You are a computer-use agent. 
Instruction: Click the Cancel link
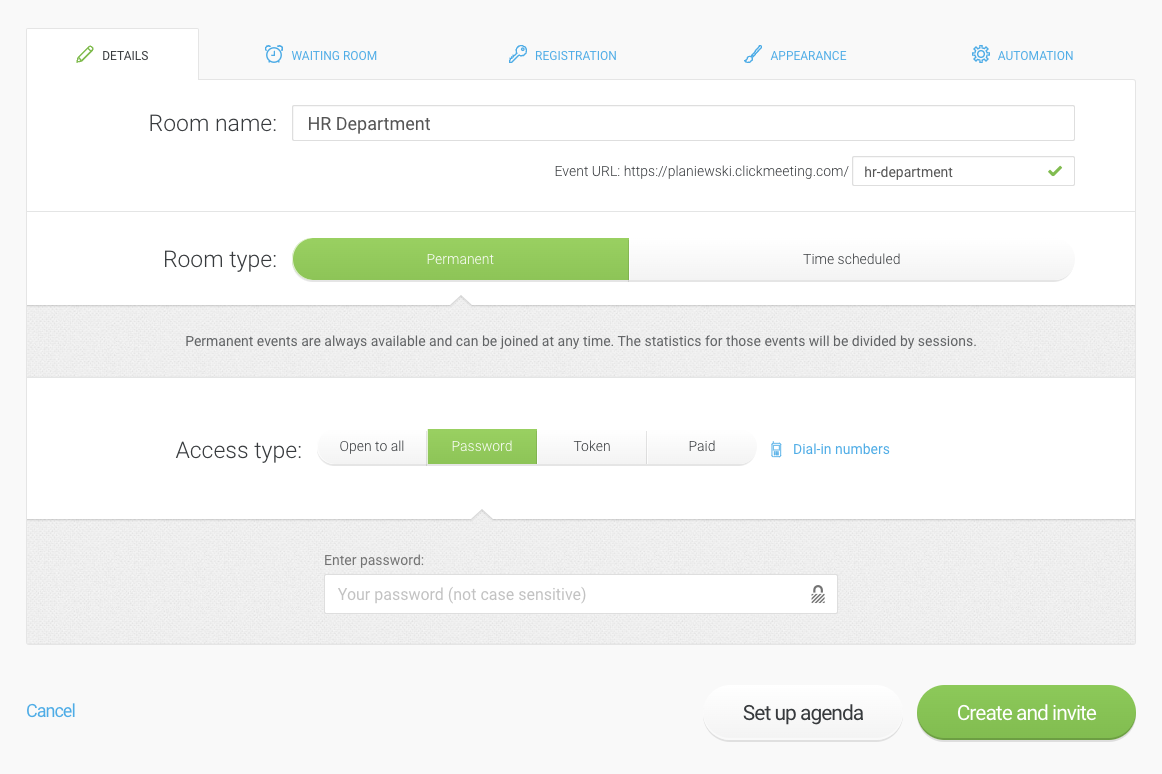(x=50, y=711)
